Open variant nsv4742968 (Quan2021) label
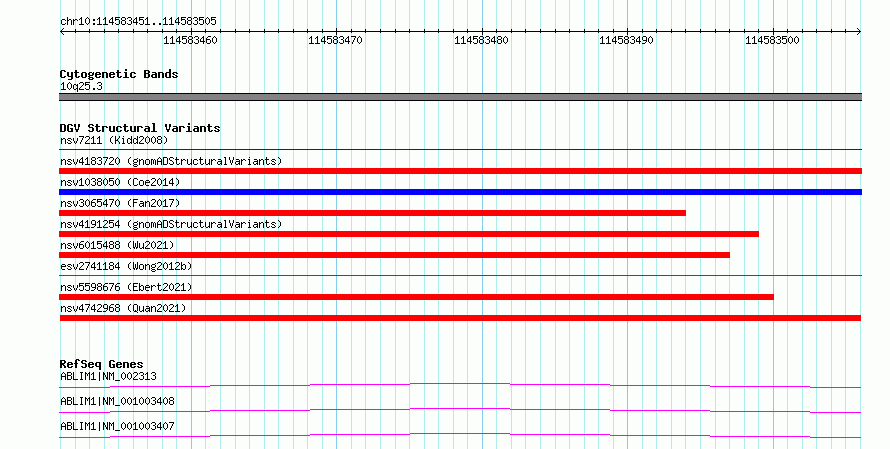 (123, 308)
